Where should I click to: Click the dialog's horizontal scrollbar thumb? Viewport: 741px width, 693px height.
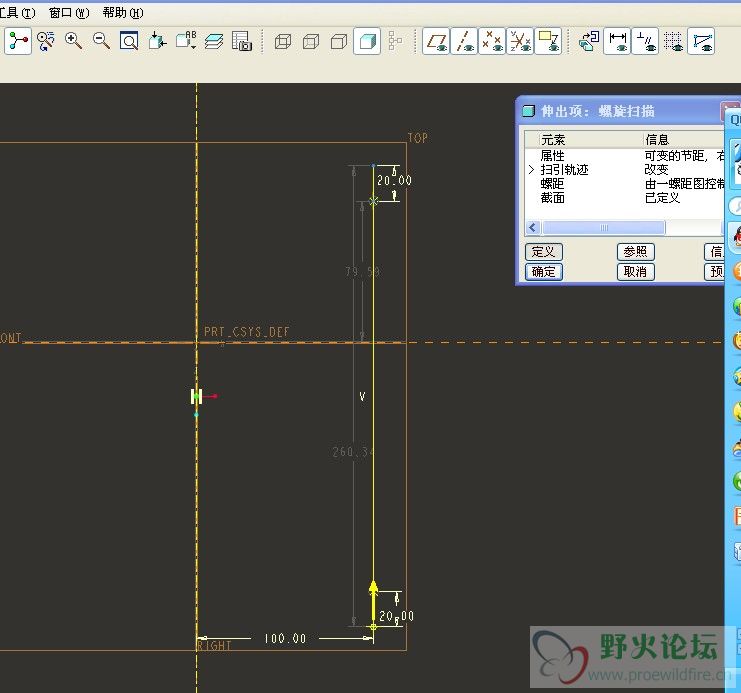click(x=603, y=227)
